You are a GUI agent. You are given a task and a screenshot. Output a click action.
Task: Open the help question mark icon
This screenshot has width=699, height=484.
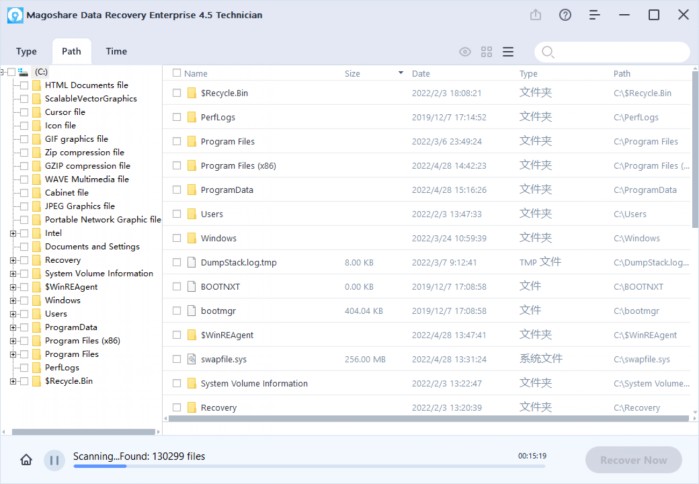pos(565,15)
